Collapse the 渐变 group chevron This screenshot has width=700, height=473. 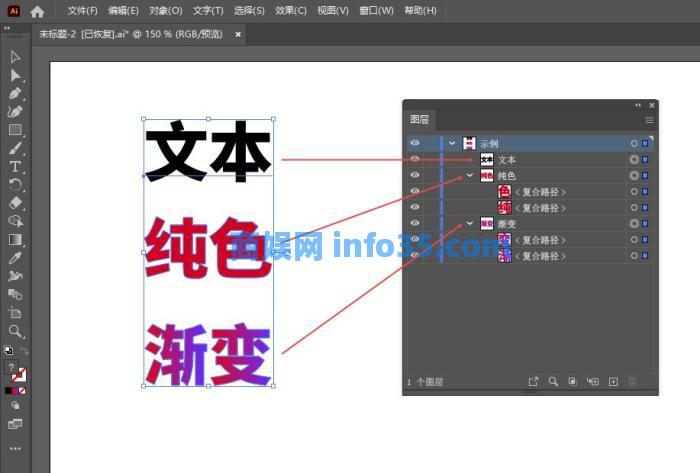470,223
